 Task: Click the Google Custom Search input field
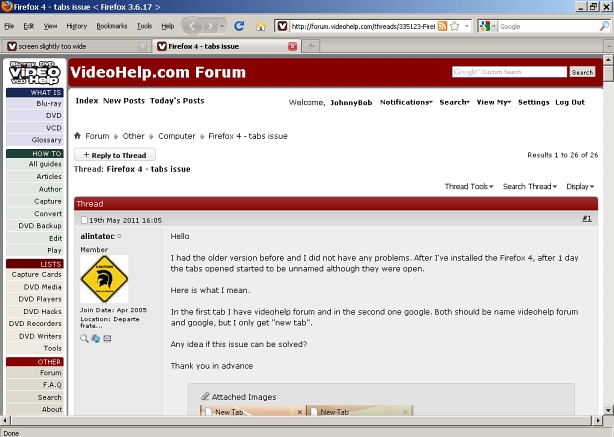click(509, 72)
